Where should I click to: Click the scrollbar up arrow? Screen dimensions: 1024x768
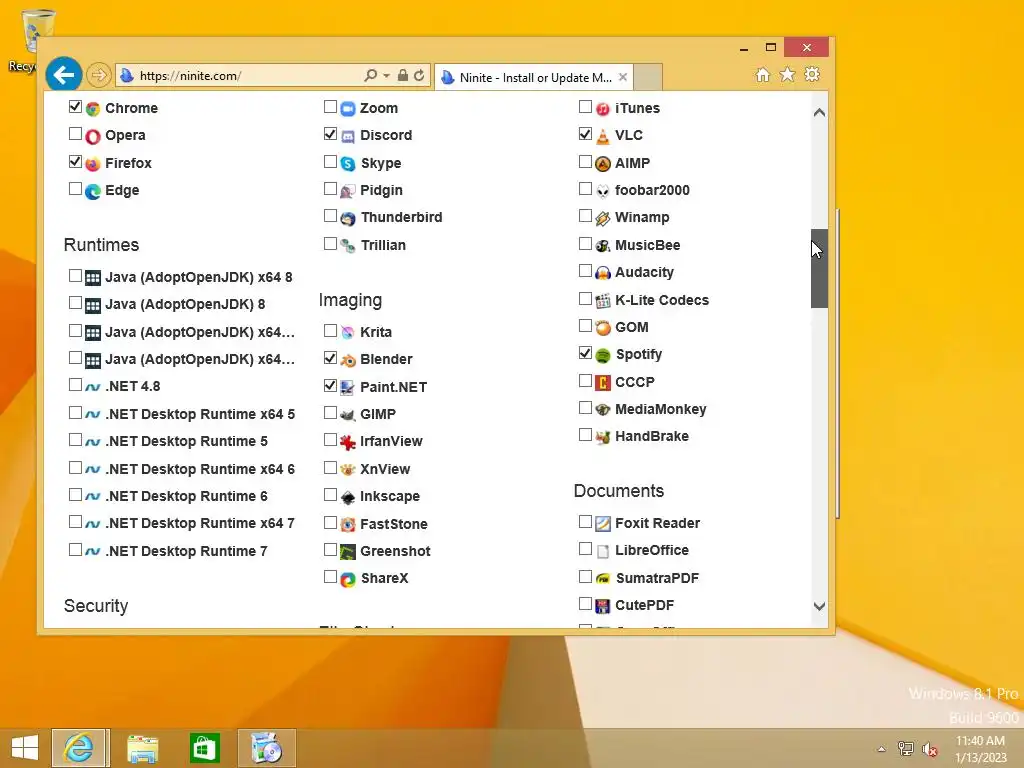pos(820,112)
